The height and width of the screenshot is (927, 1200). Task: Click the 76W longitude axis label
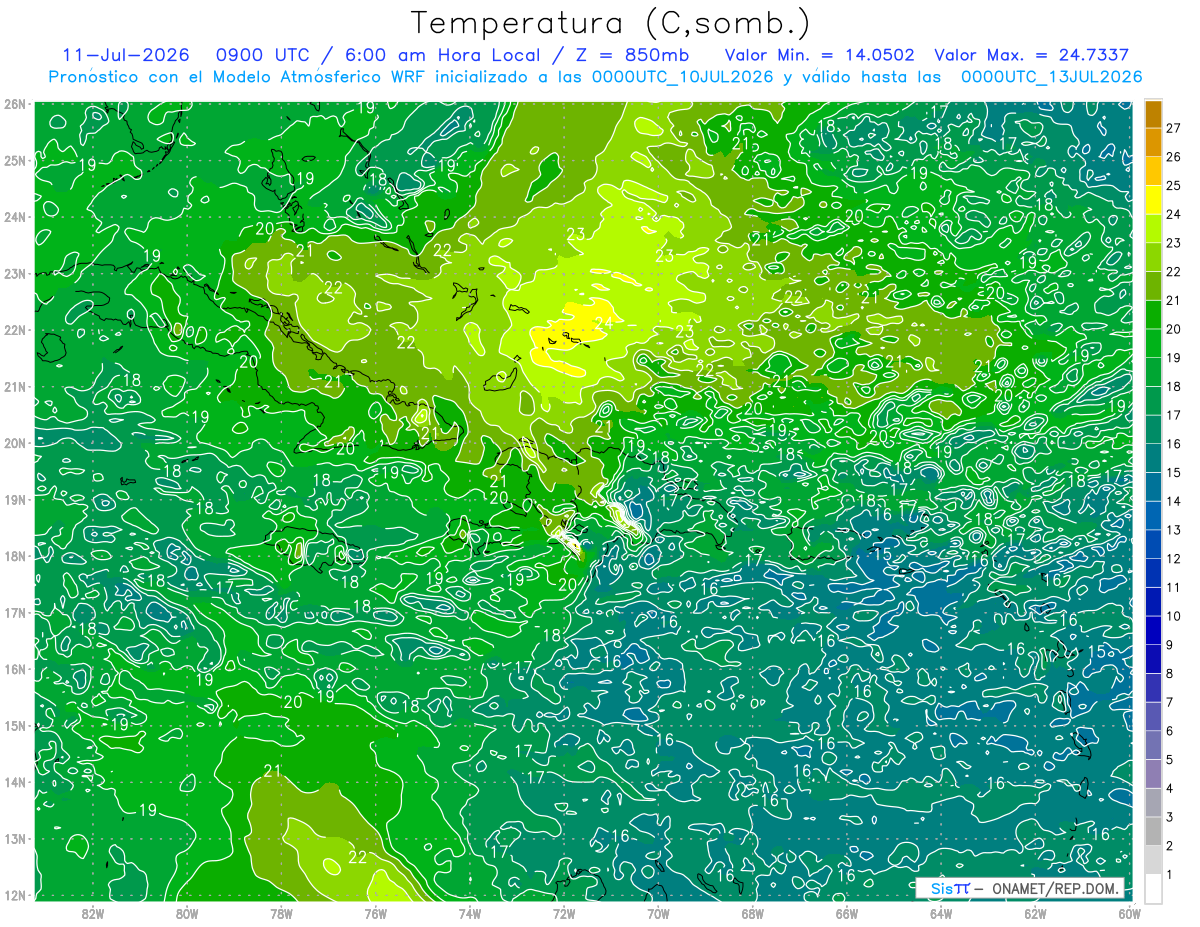[x=375, y=913]
